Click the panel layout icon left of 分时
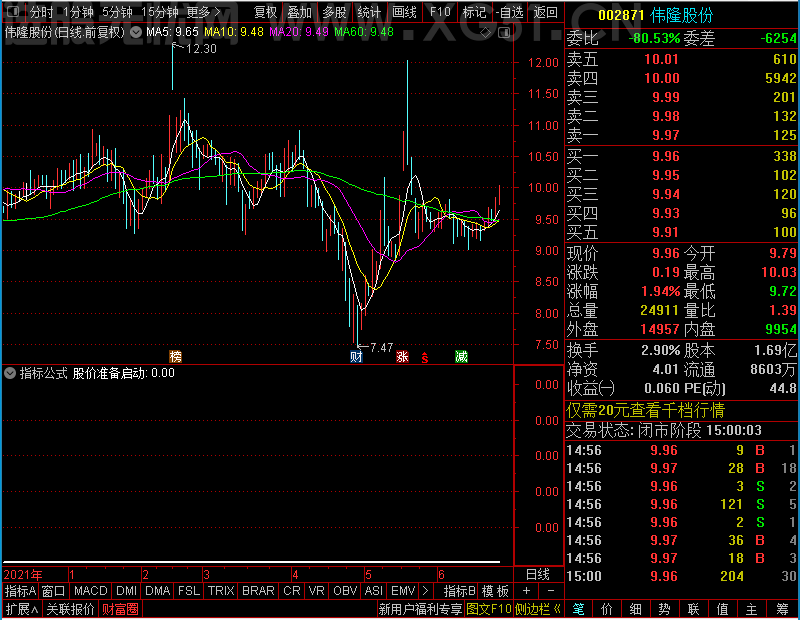 tap(13, 12)
